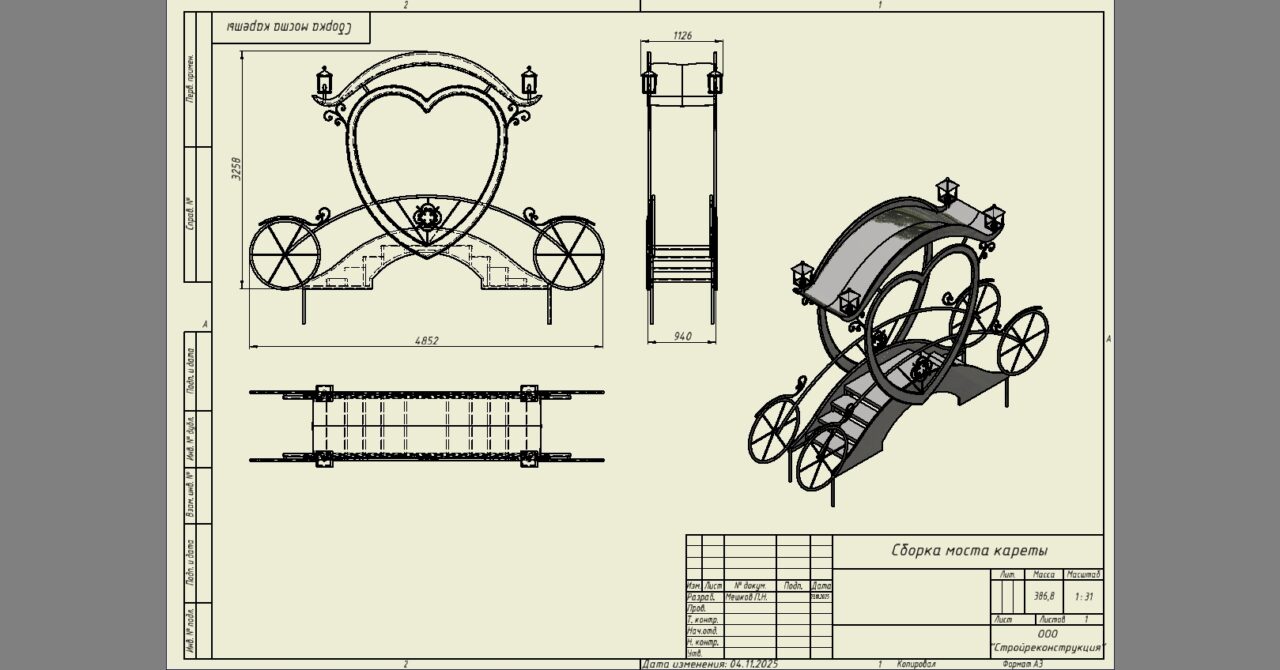
Task: Click the 'Копировал' label at sheet bottom
Action: 916,664
